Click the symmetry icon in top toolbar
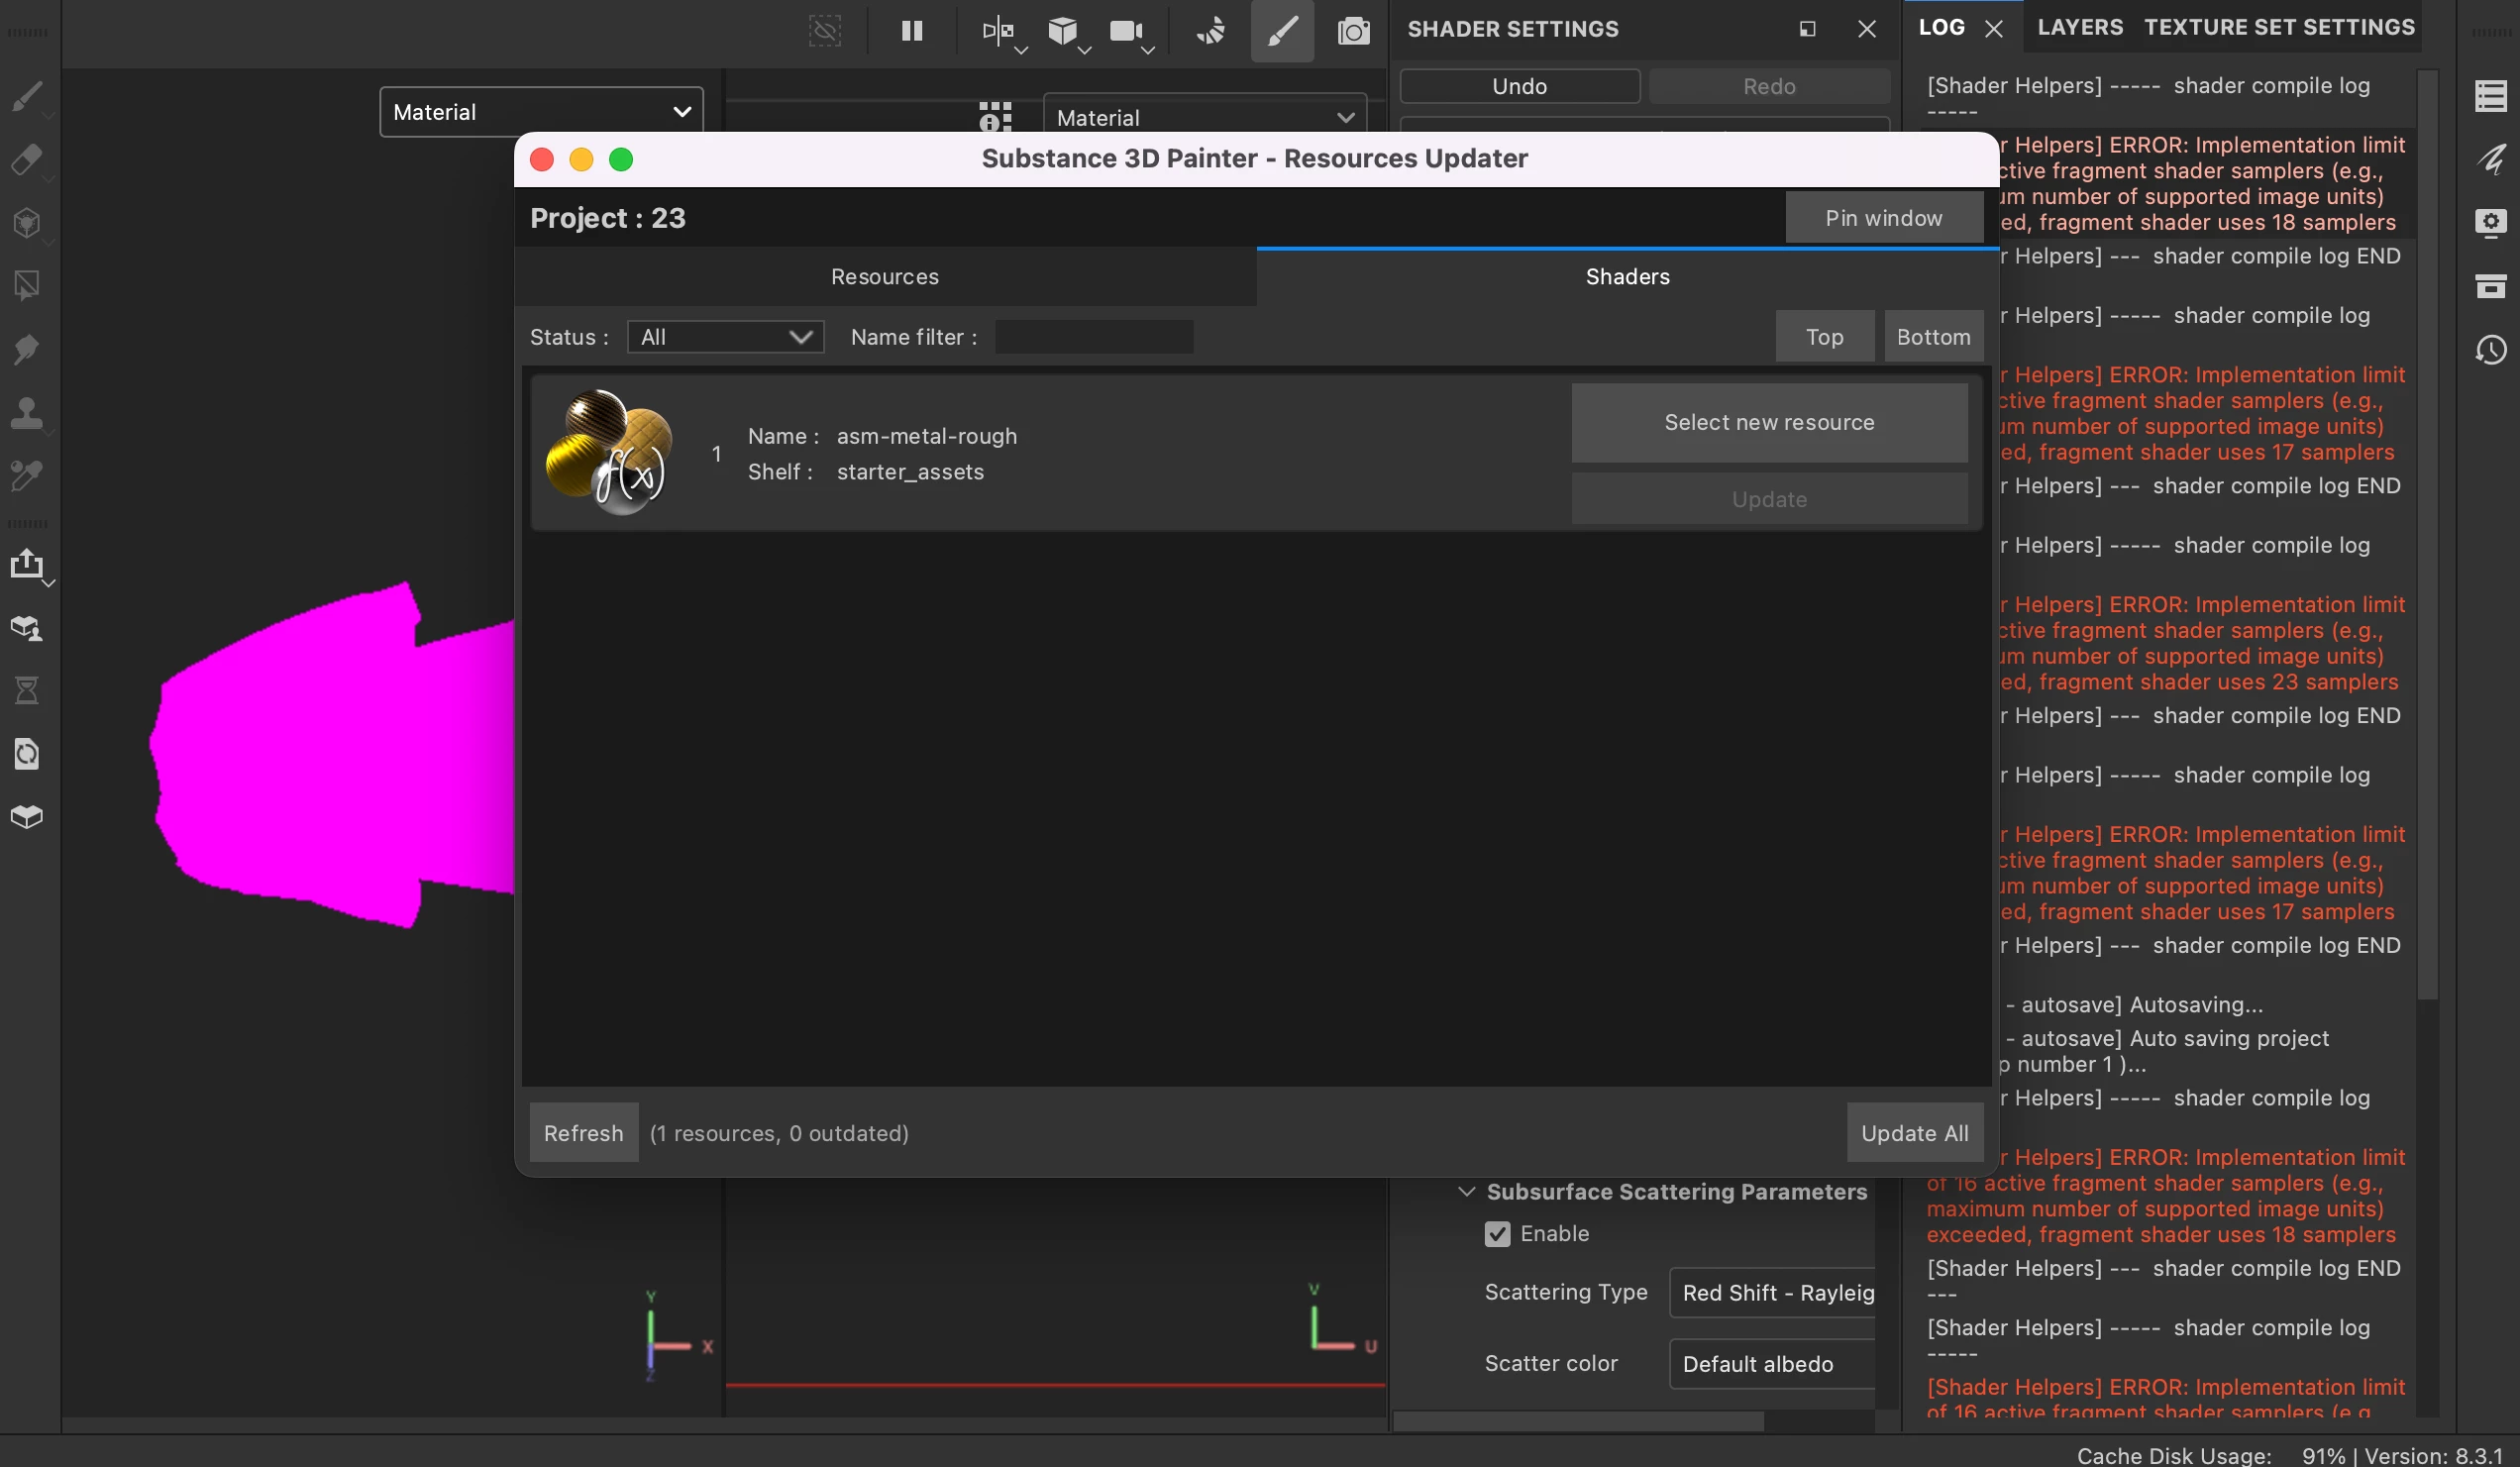This screenshot has height=1467, width=2520. click(x=997, y=31)
